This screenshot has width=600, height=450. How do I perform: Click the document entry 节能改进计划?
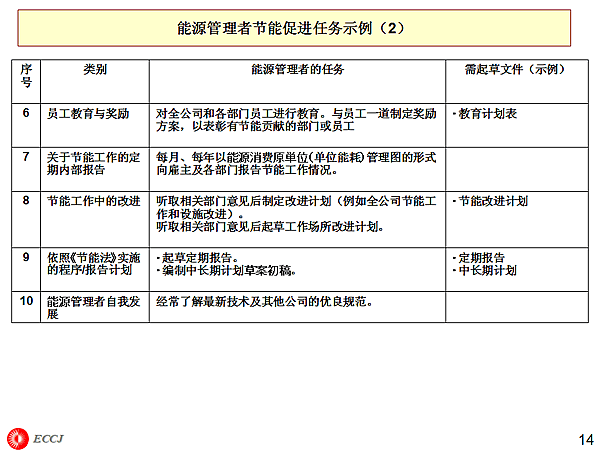(x=493, y=201)
